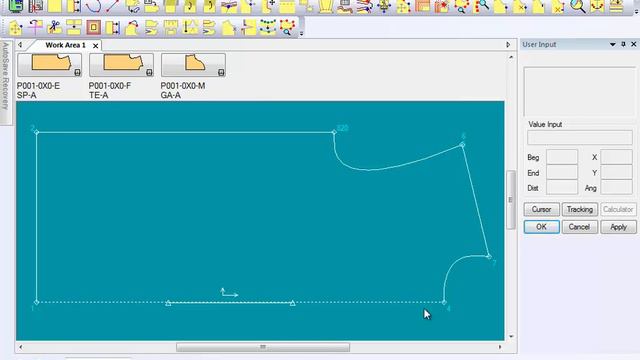Click the 'TE-A' piece label text

98,95
